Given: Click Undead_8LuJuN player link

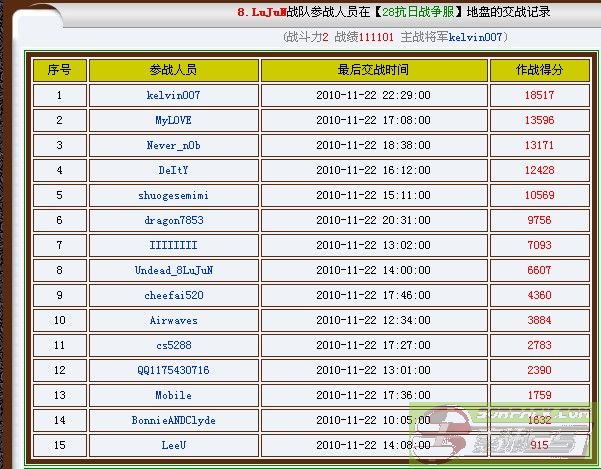Looking at the screenshot, I should coord(173,270).
